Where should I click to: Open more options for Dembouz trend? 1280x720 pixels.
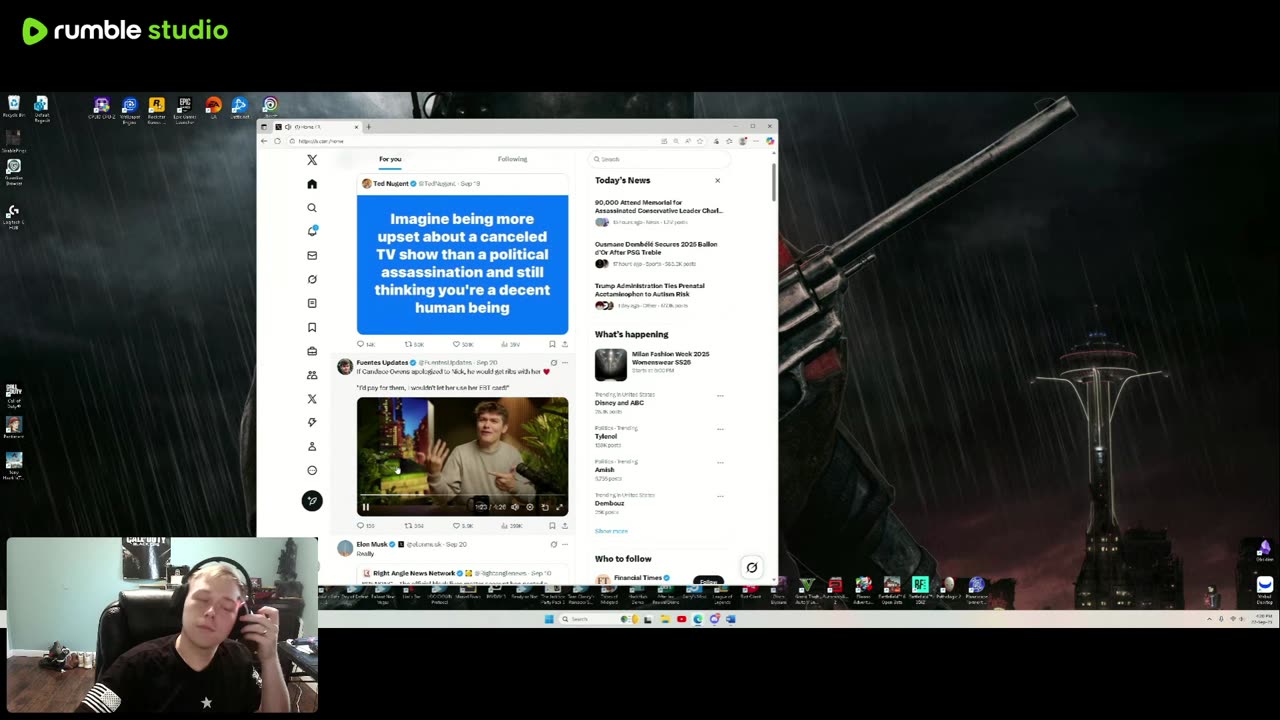[x=720, y=496]
